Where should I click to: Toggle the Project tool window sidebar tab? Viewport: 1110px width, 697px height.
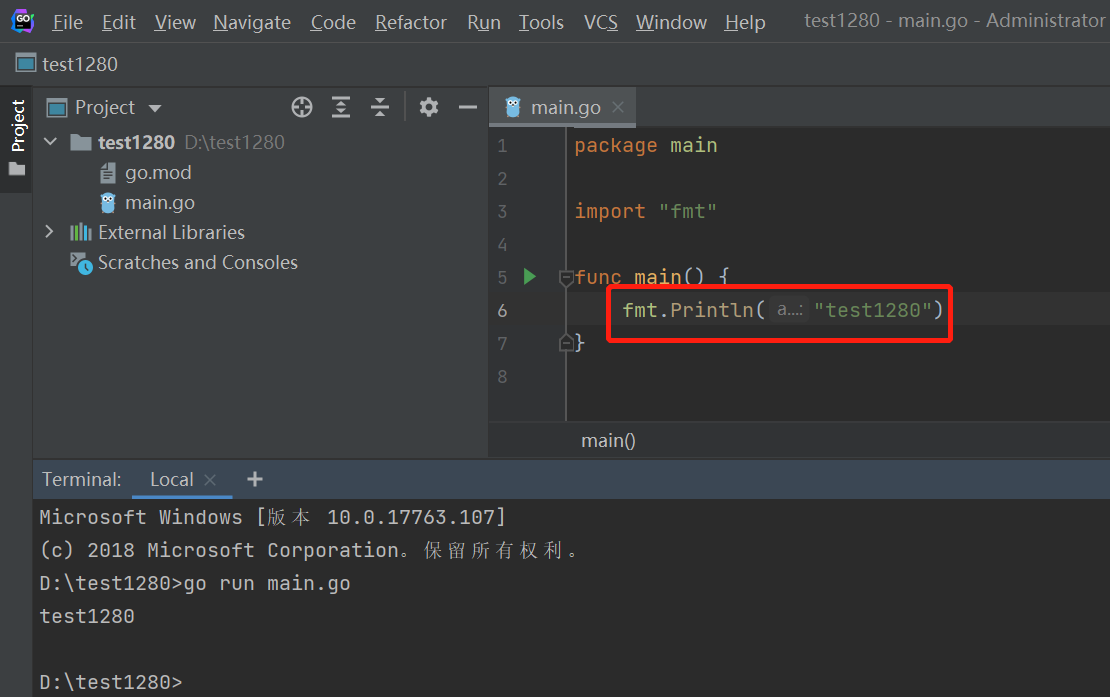coord(18,125)
